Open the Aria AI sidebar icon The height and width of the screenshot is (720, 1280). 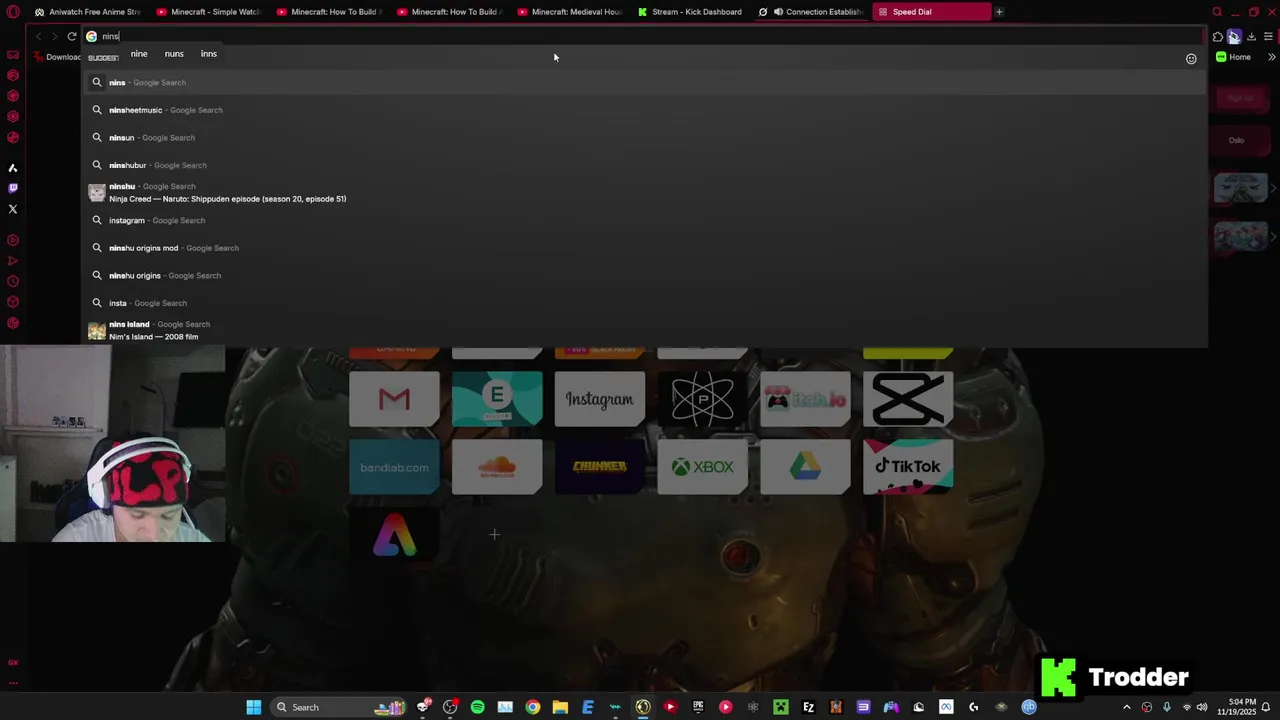(x=13, y=168)
